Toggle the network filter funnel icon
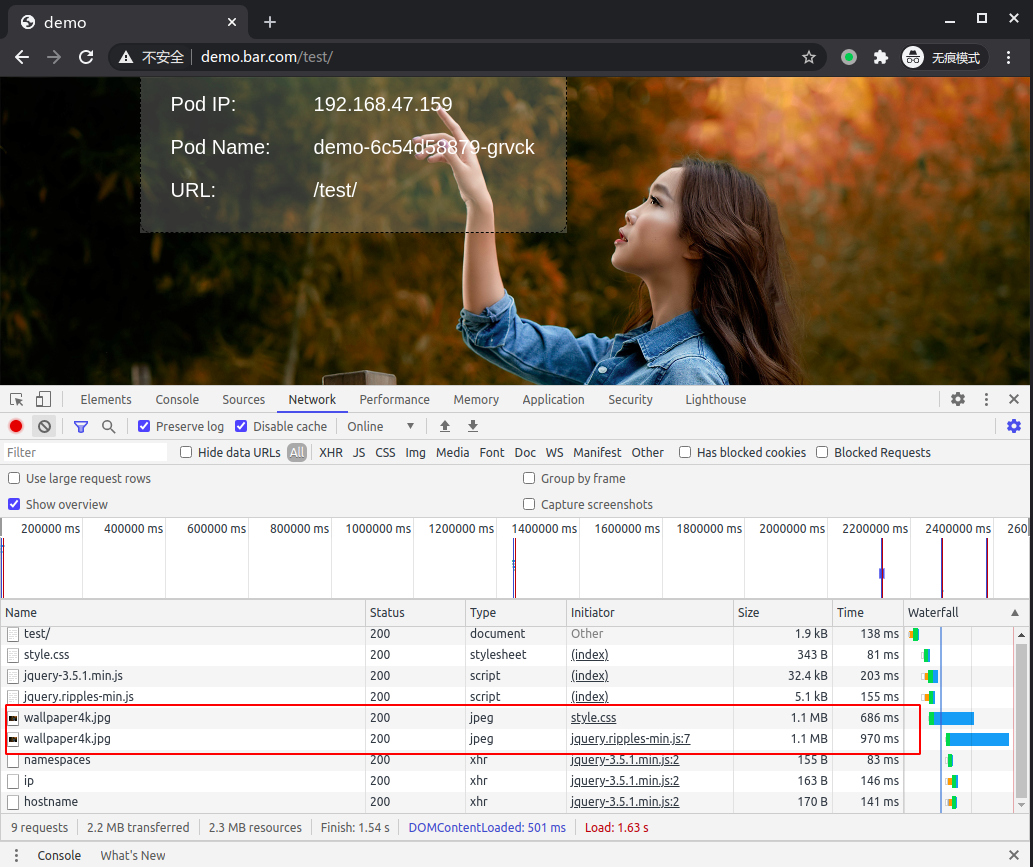Screen dimensions: 1033x867 81,426
